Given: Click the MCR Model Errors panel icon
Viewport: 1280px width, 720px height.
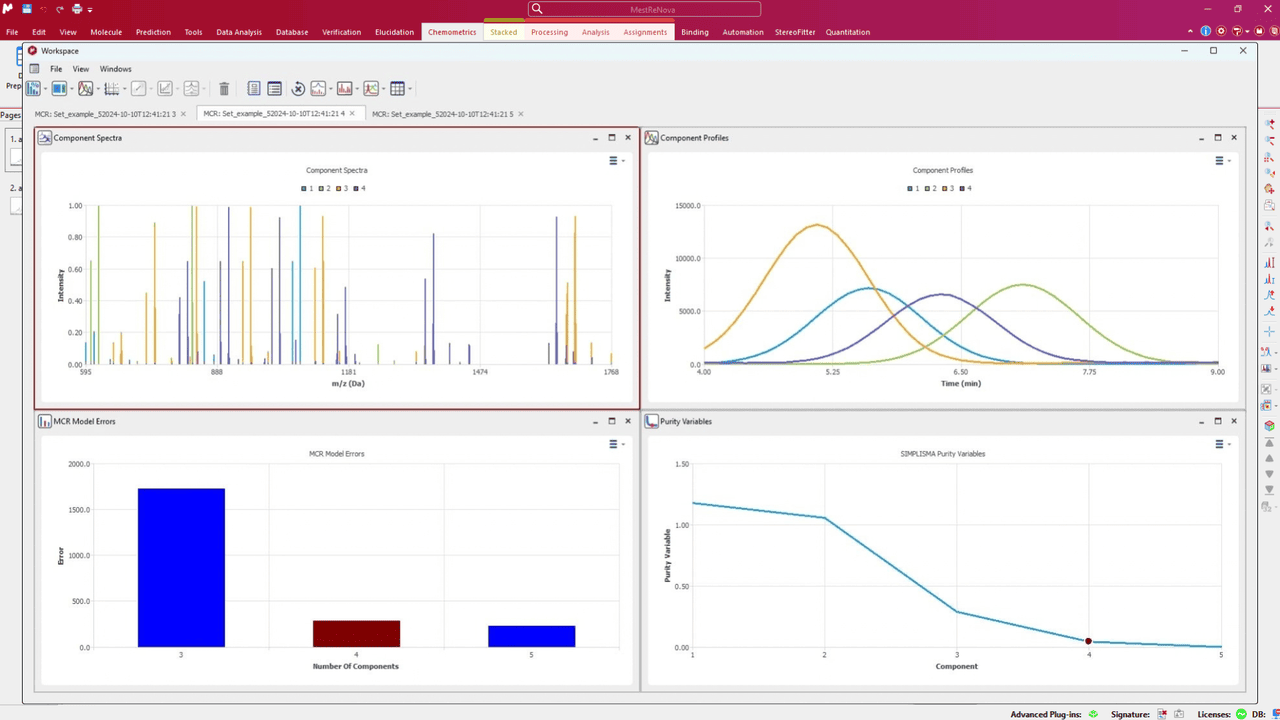Looking at the screenshot, I should click(x=45, y=422).
